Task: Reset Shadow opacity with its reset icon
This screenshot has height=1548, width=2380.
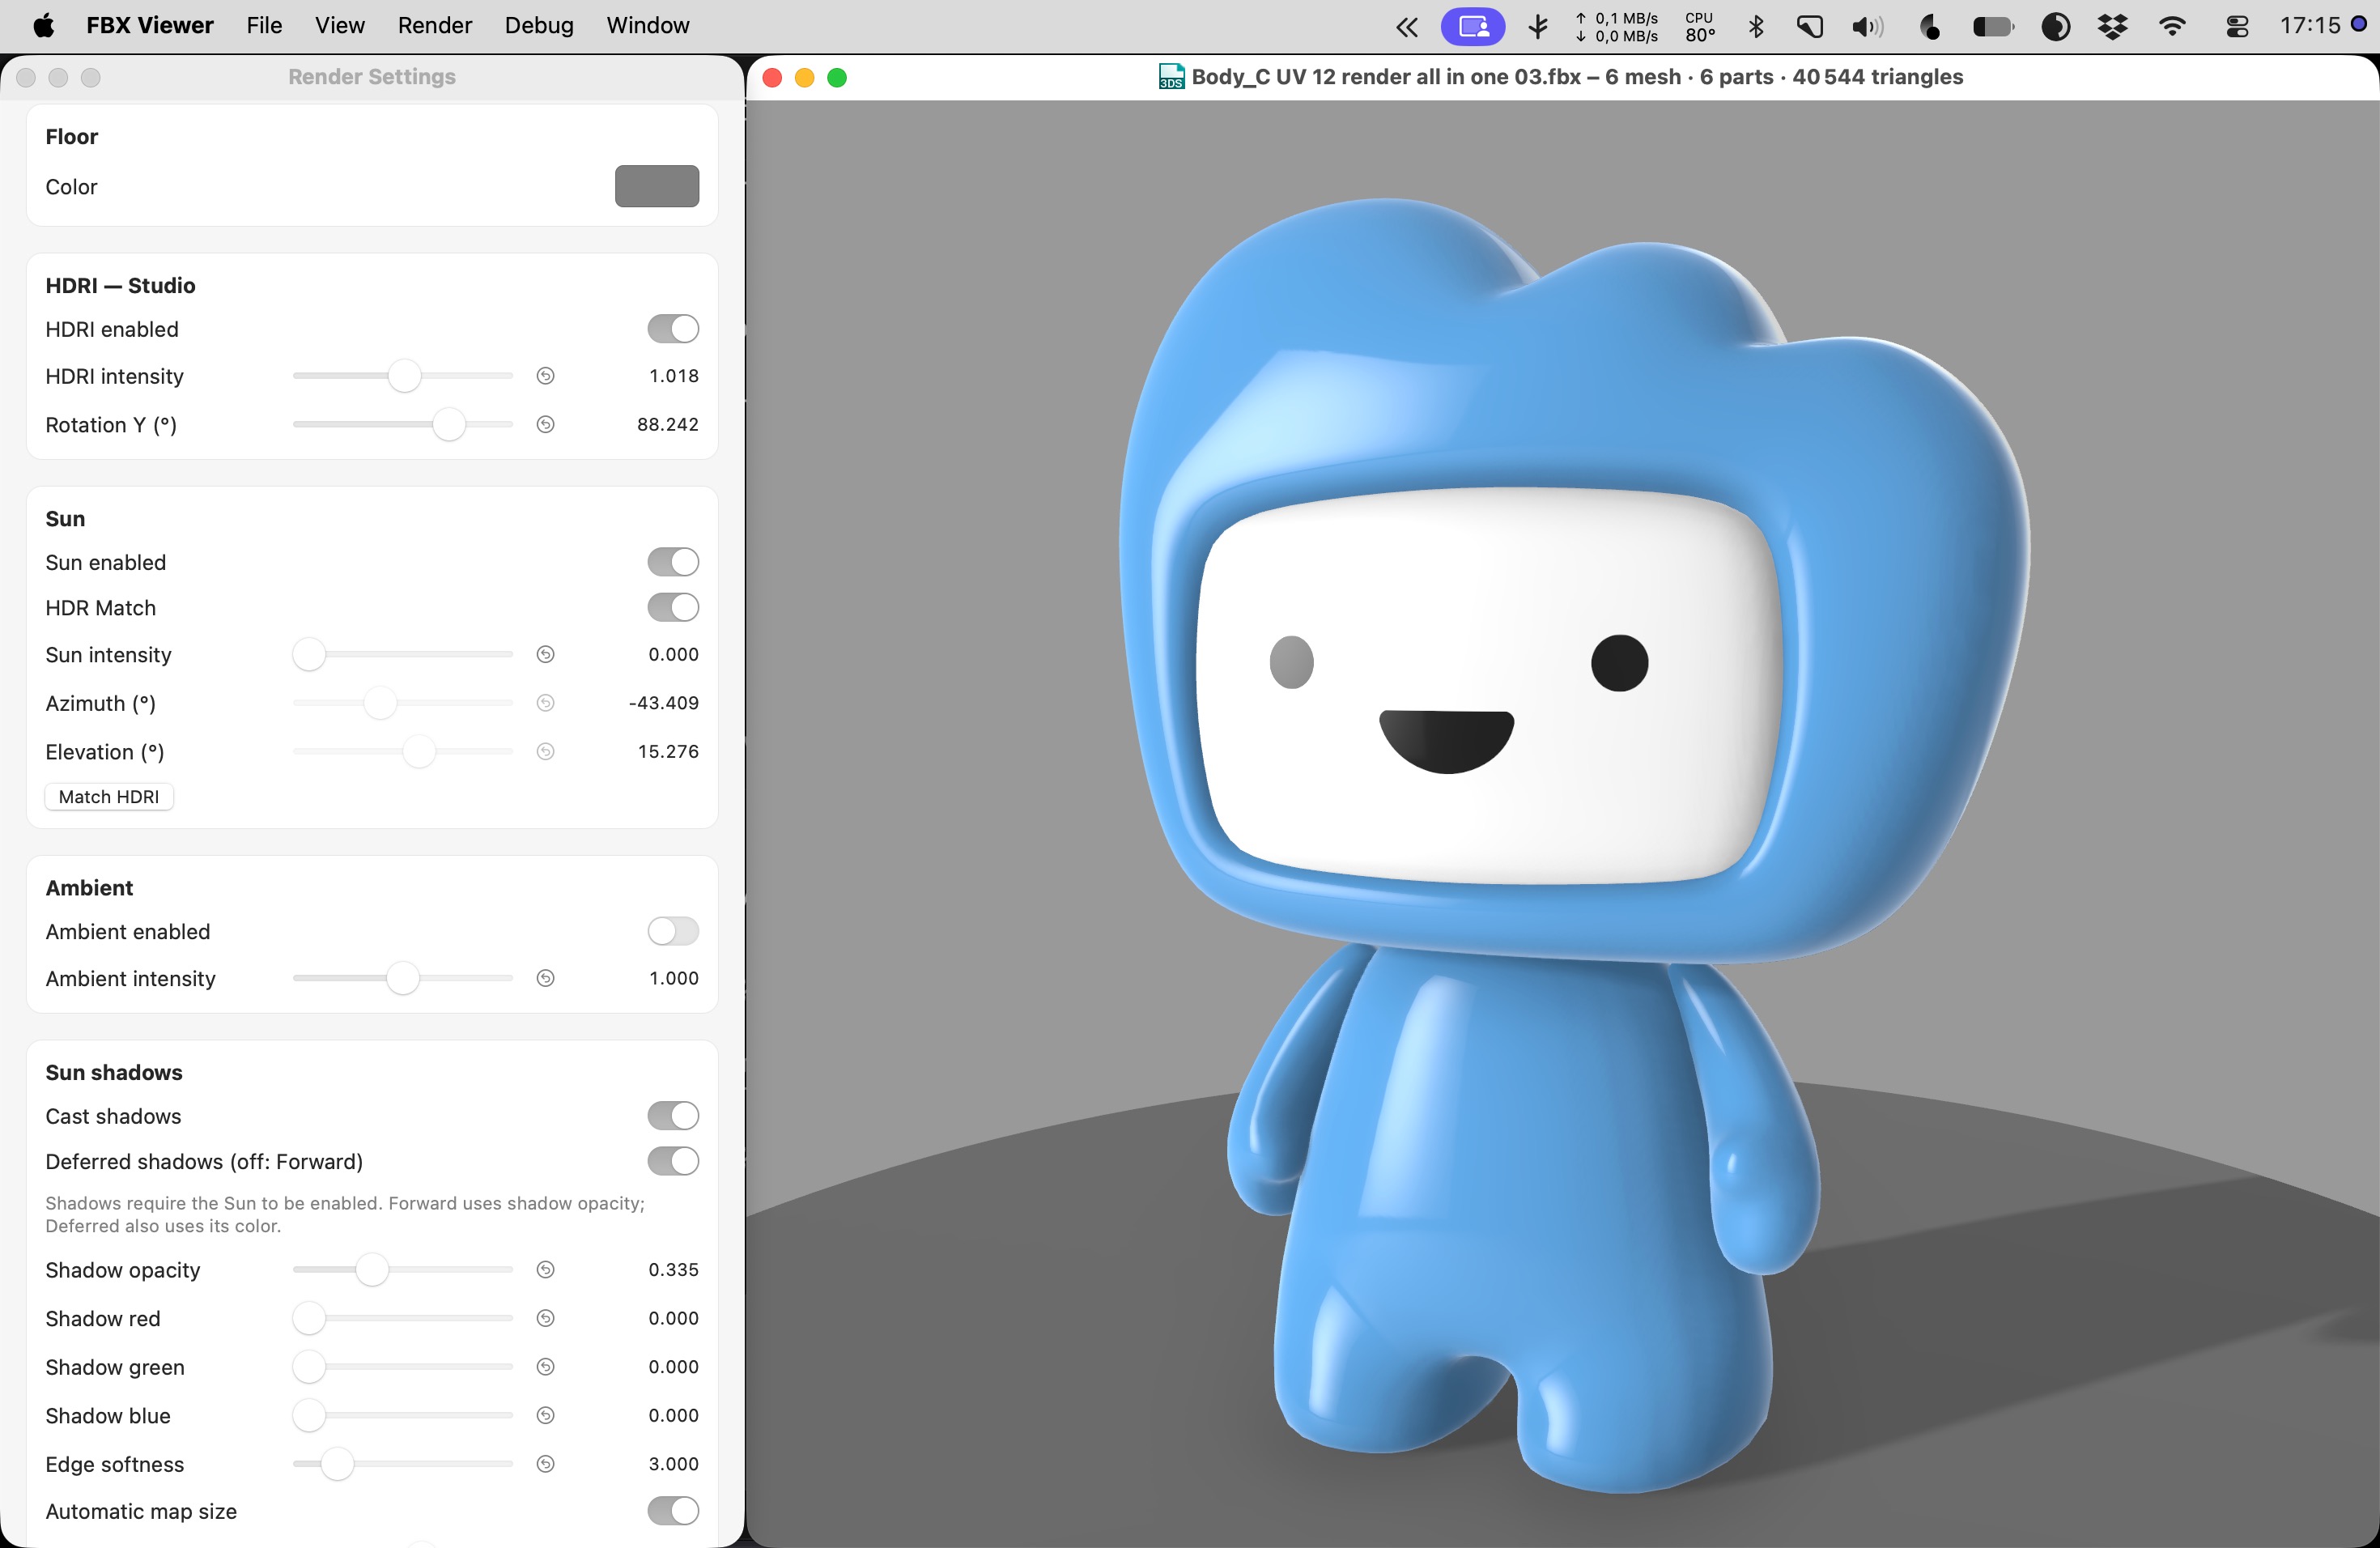Action: pyautogui.click(x=545, y=1270)
